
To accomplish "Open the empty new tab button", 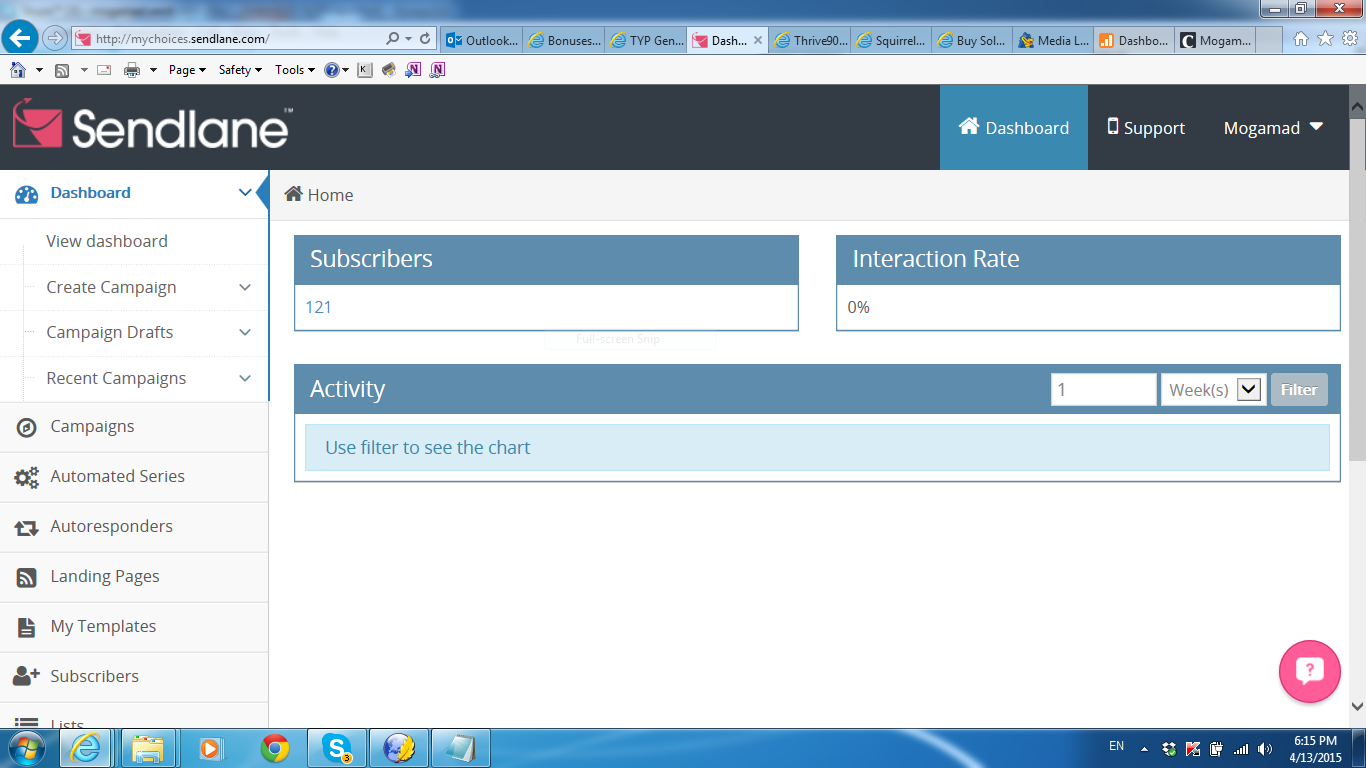I will [1270, 40].
